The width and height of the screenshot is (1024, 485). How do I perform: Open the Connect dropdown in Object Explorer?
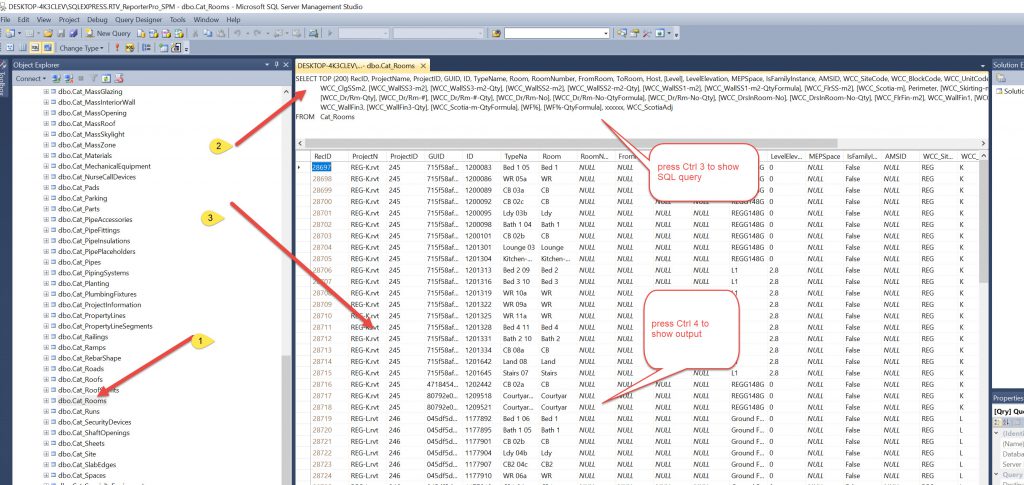30,78
